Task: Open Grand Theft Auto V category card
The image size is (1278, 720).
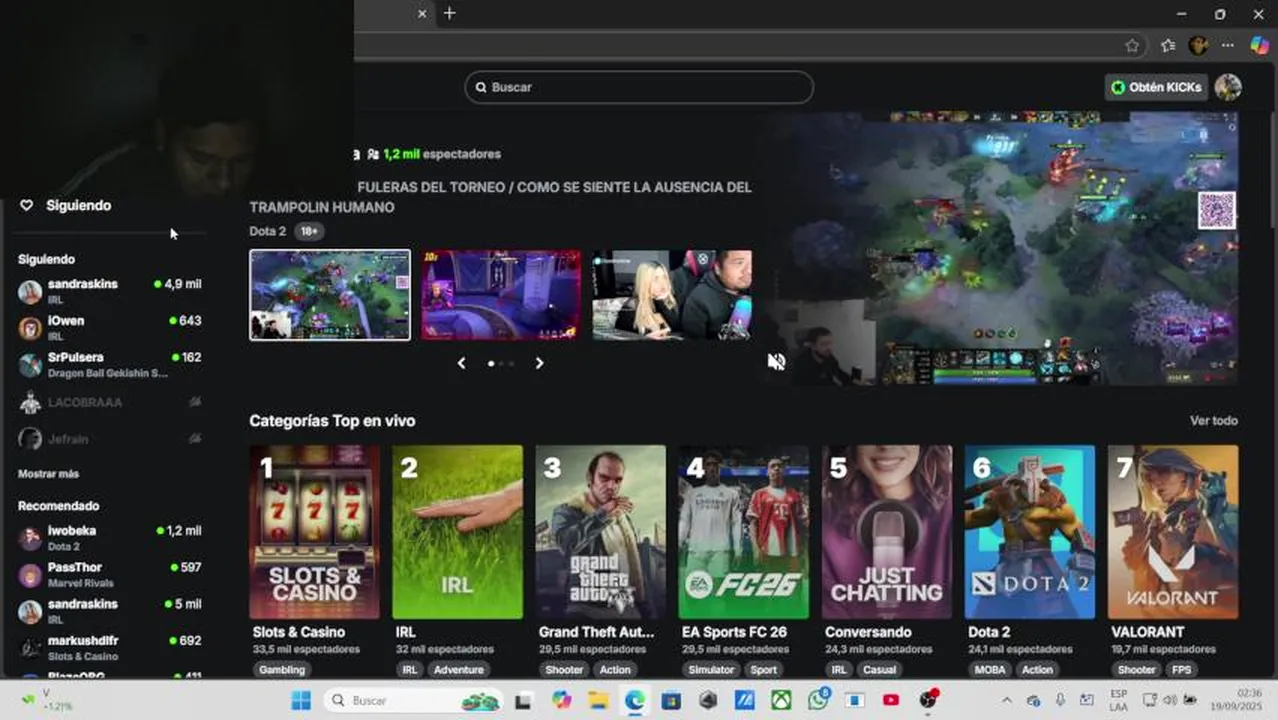Action: pyautogui.click(x=600, y=532)
